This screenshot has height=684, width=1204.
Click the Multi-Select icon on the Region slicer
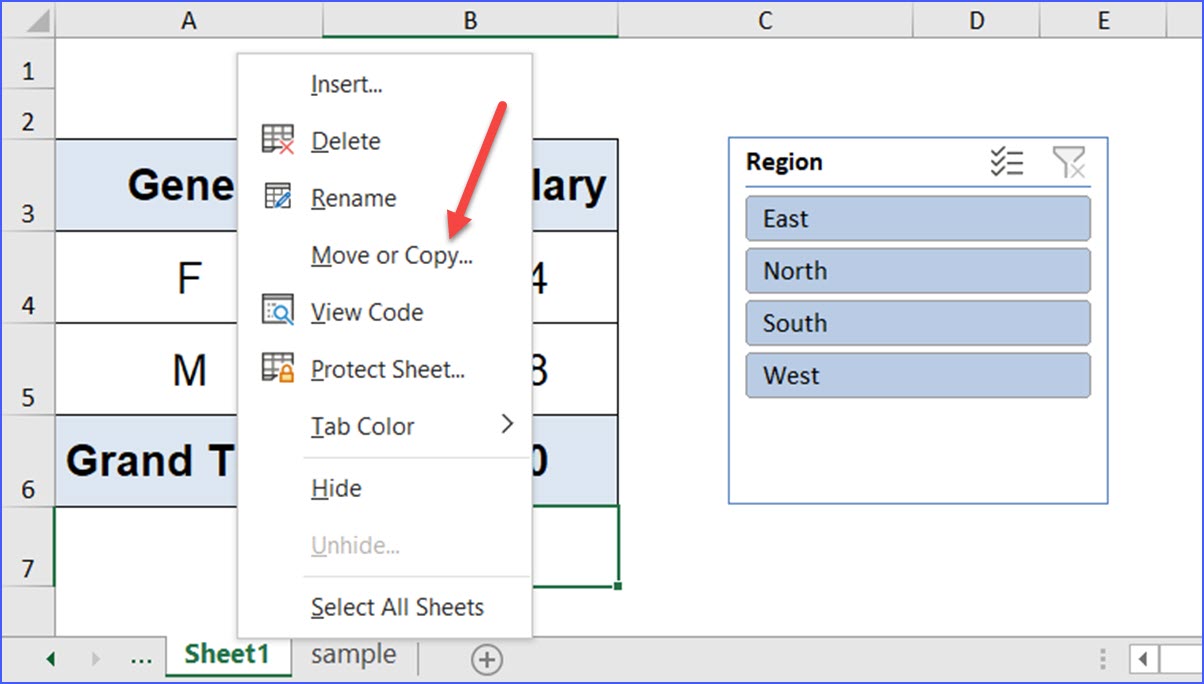1009,161
